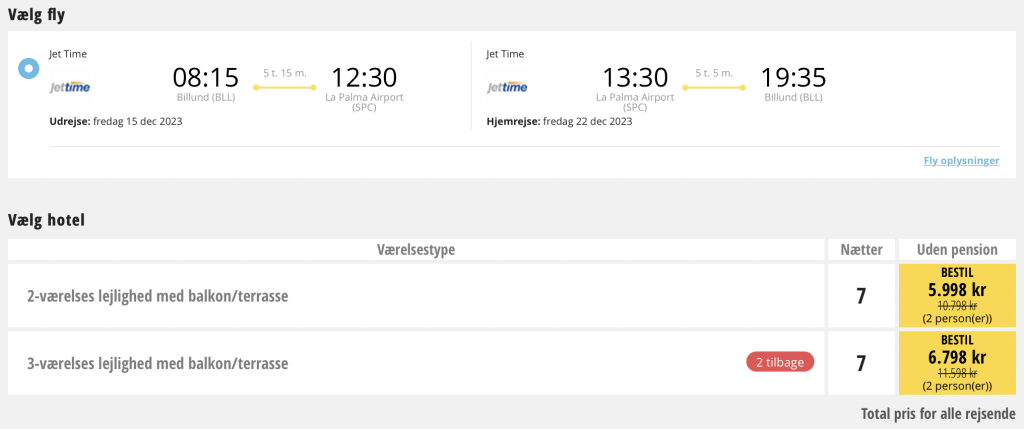1024x429 pixels.
Task: Select the Jet Time flight radio button
Action: (x=29, y=69)
